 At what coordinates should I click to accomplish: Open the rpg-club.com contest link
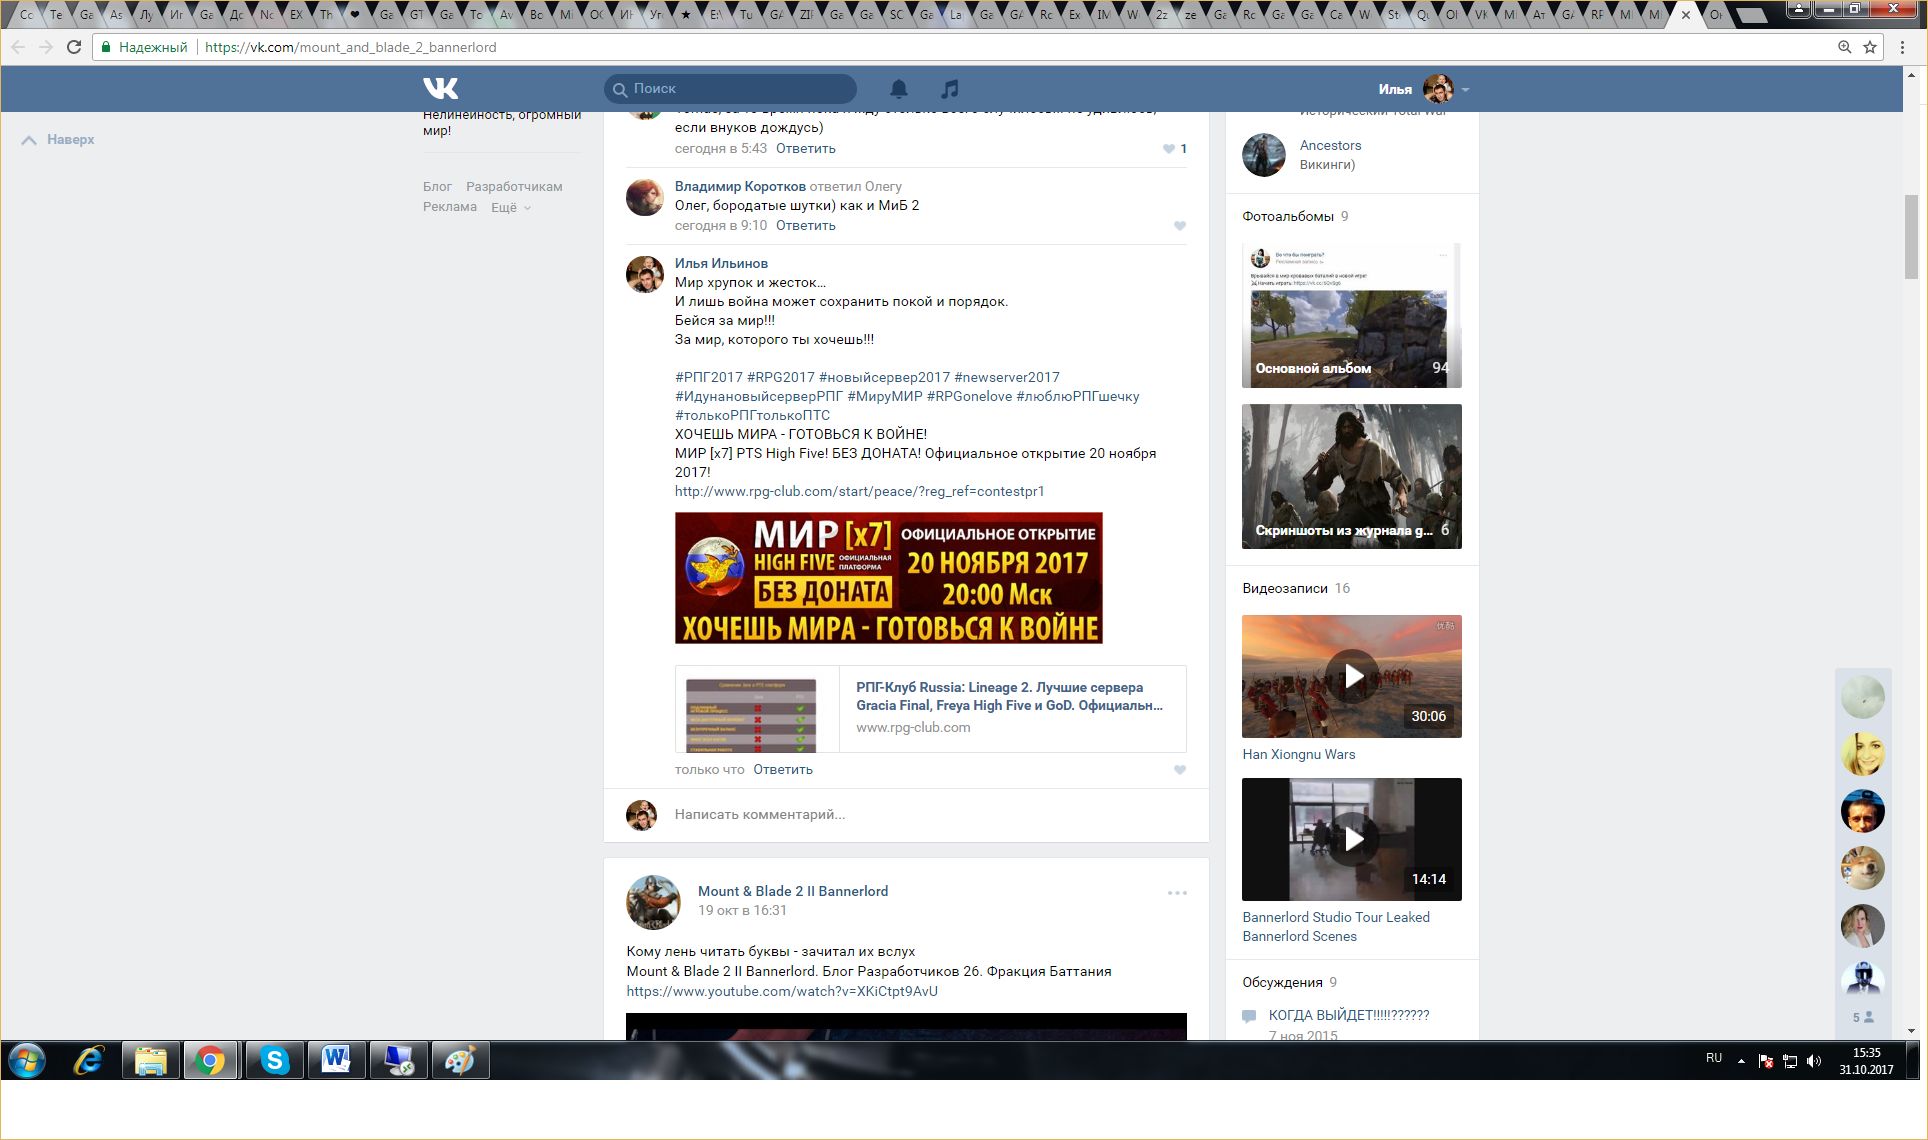pos(859,491)
